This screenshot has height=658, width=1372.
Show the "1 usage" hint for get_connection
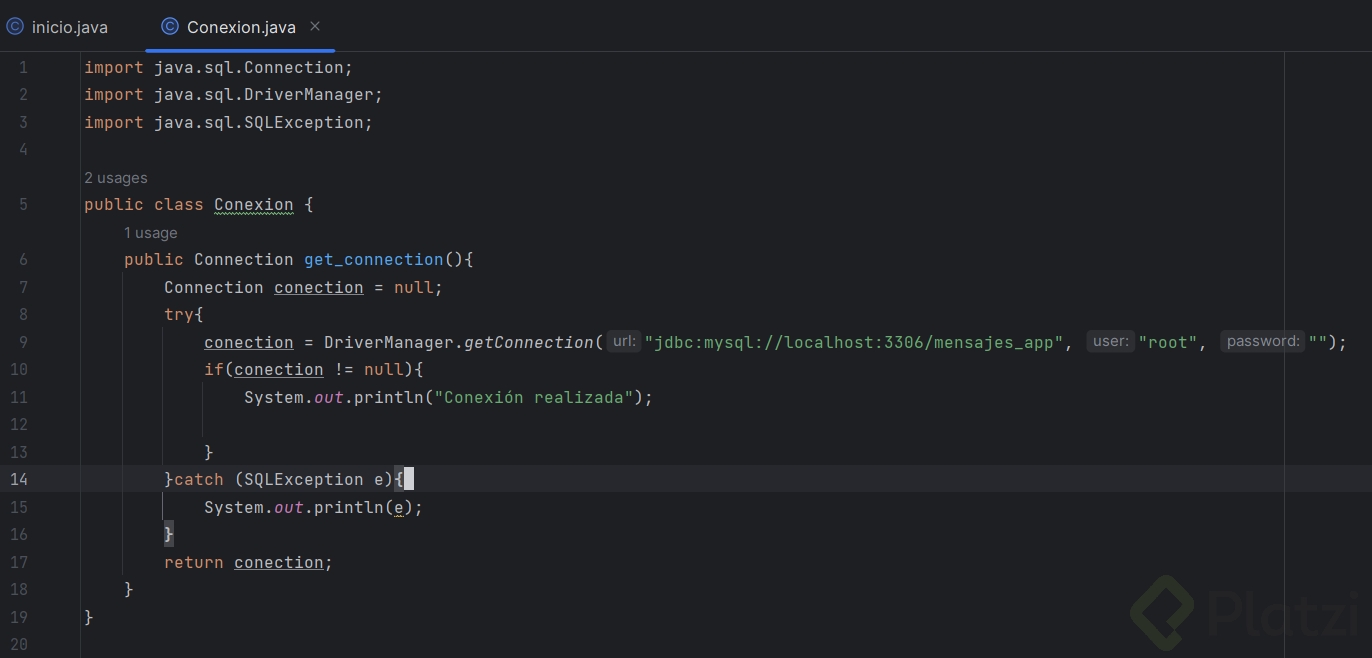[x=150, y=233]
